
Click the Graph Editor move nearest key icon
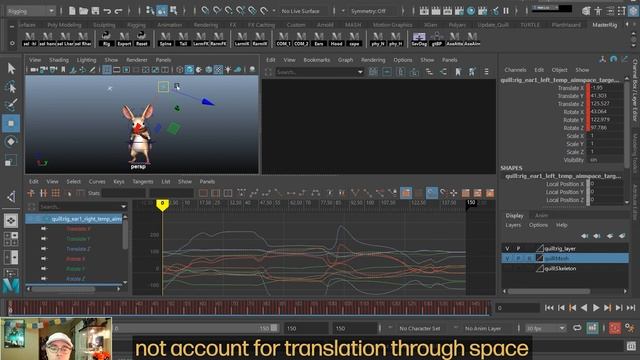31,193
